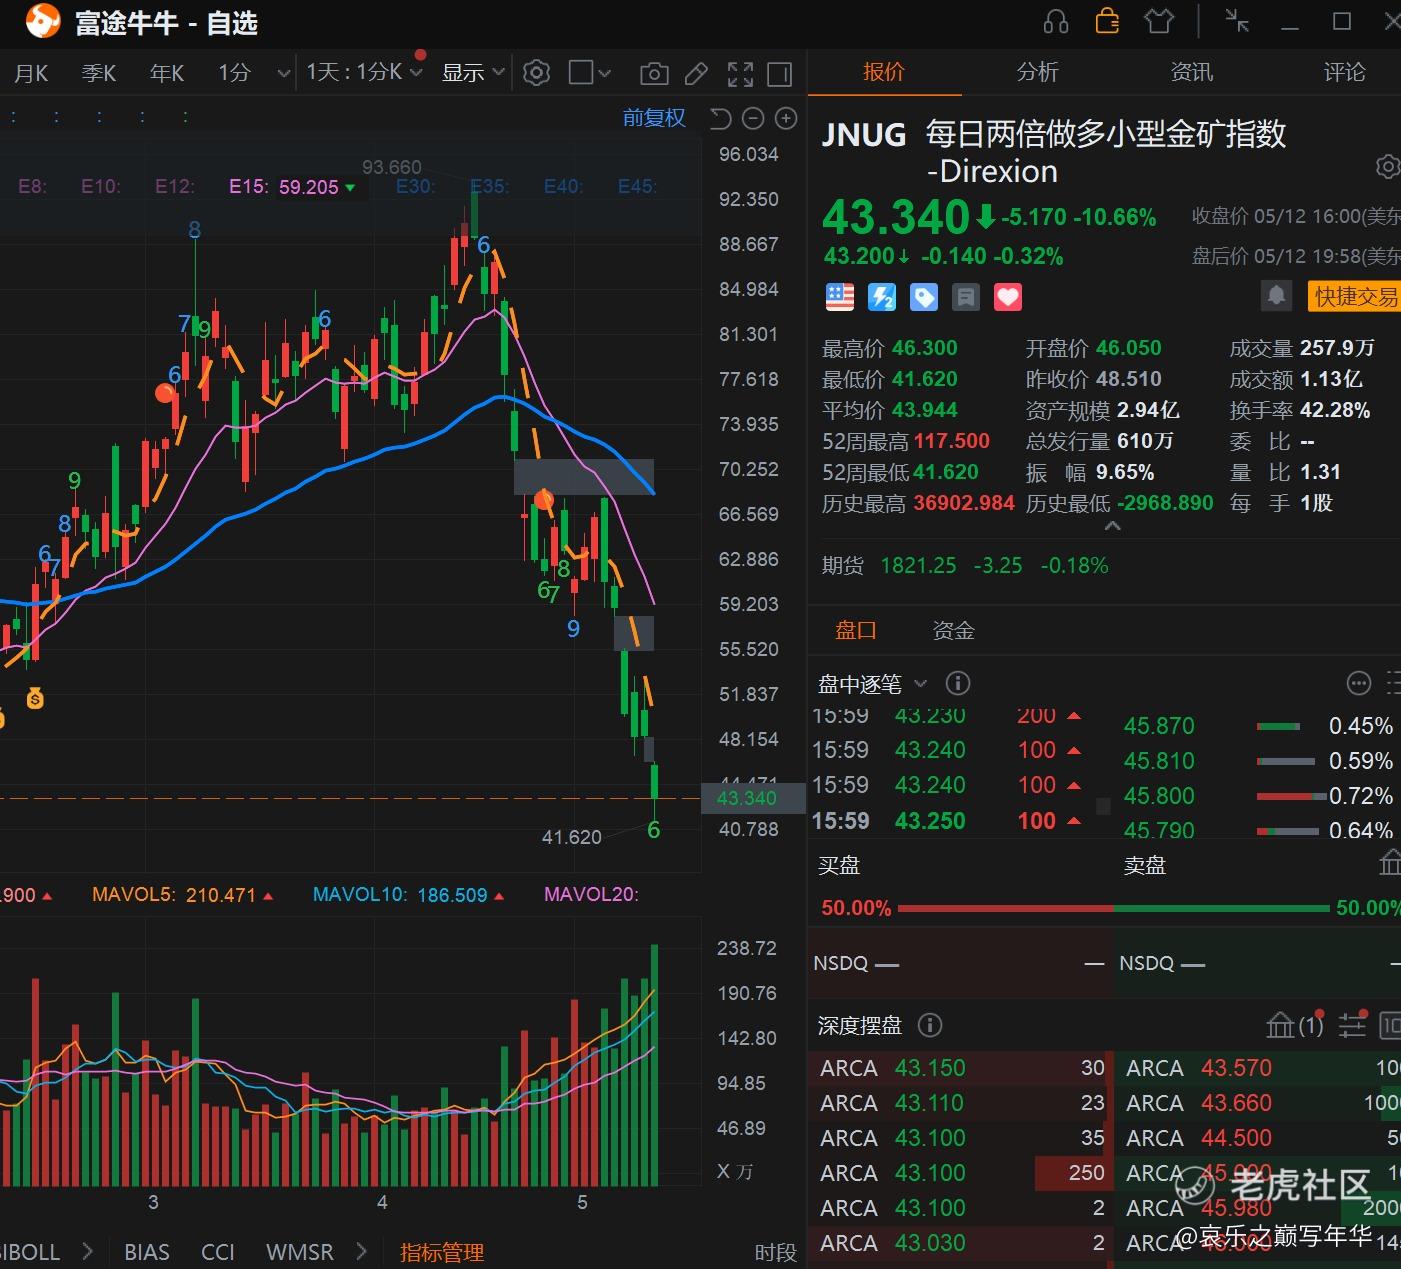Open depth exchange filter bank icon (1)
This screenshot has height=1269, width=1401.
tap(1294, 1025)
